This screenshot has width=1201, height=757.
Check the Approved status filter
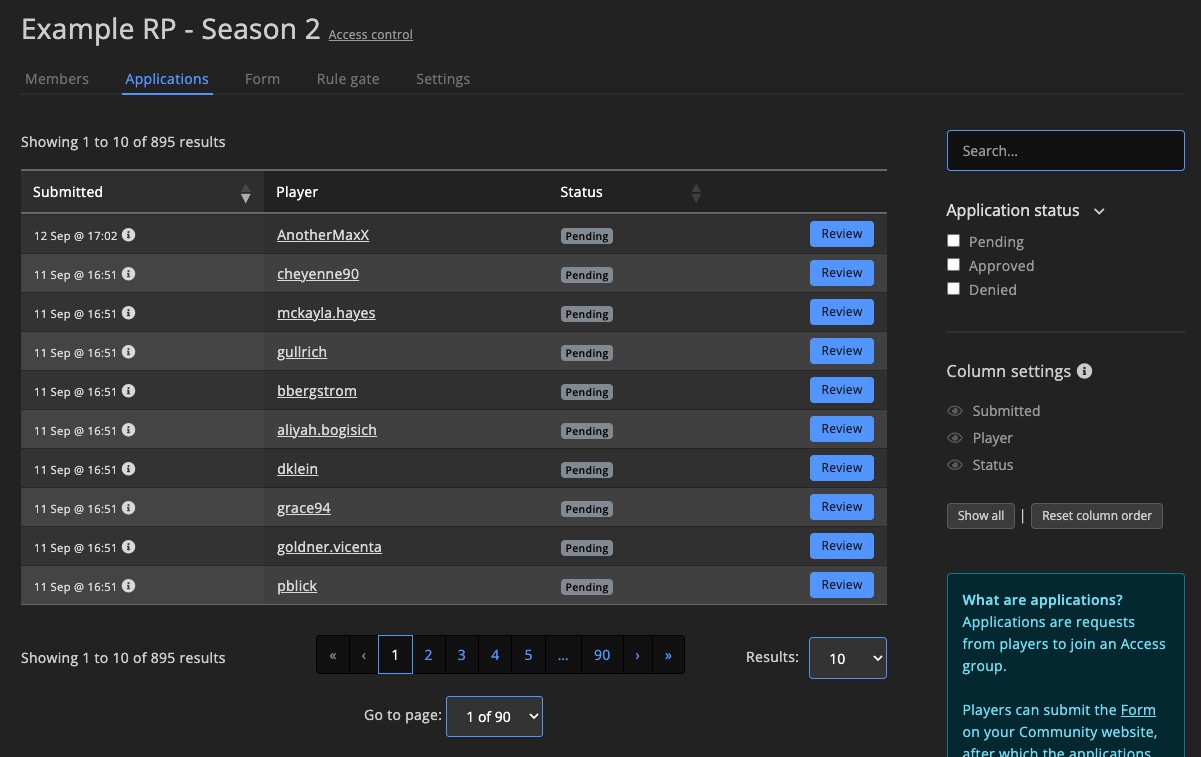pos(954,265)
